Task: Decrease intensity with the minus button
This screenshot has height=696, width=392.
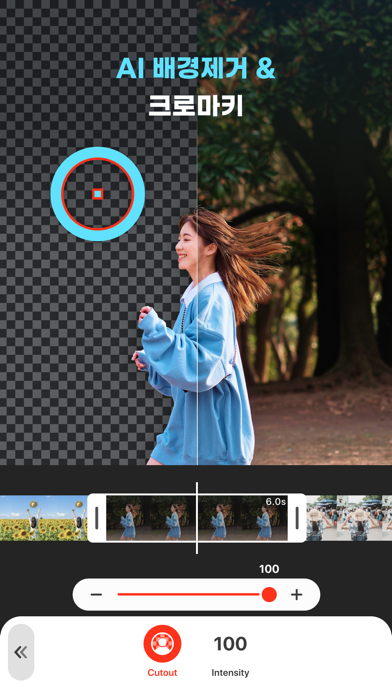Action: click(x=96, y=594)
